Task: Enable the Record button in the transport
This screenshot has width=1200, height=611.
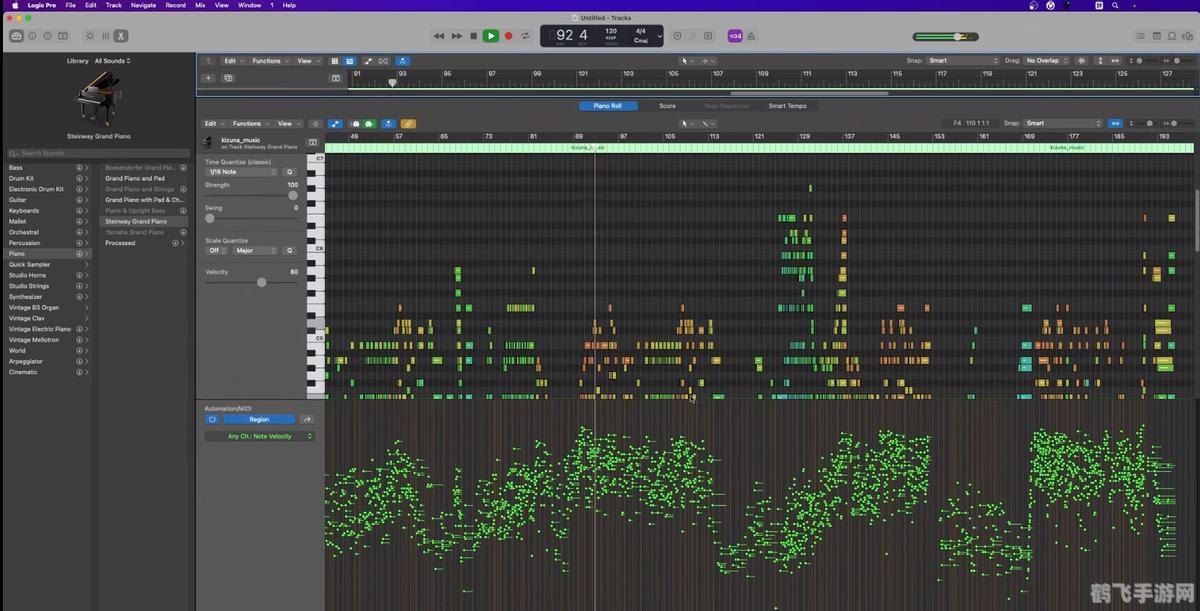Action: [x=509, y=35]
